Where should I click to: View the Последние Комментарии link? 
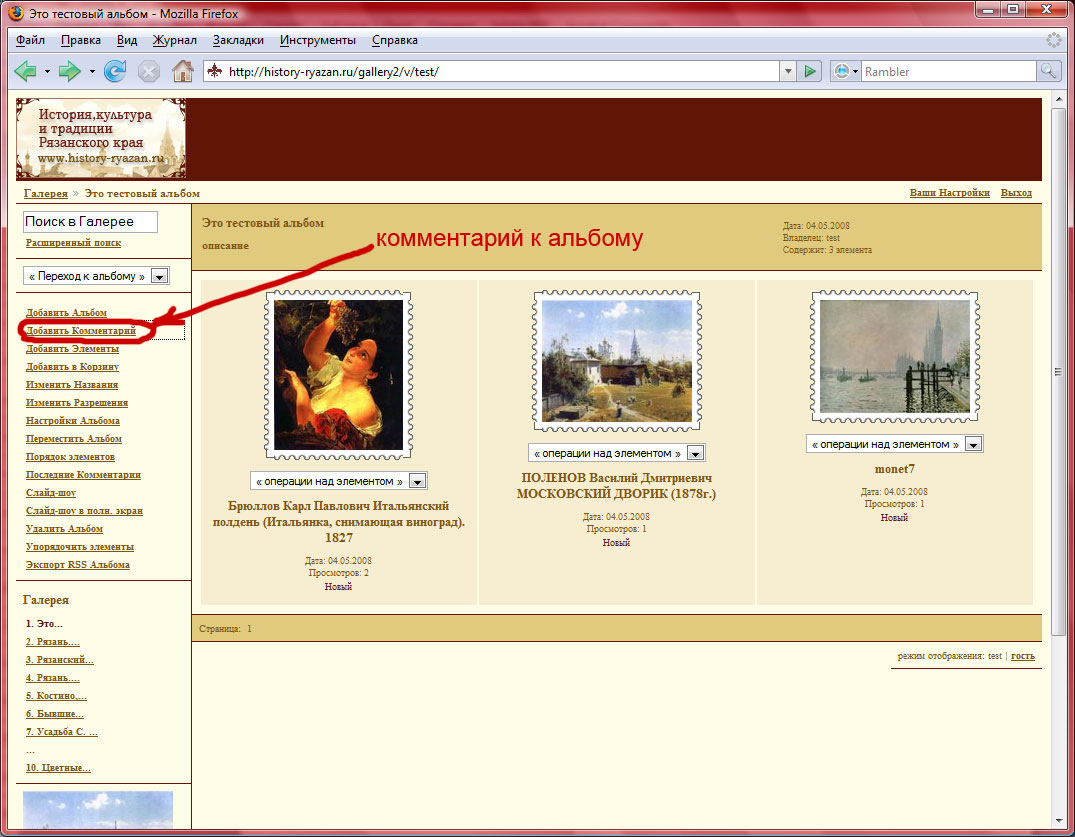[x=84, y=474]
